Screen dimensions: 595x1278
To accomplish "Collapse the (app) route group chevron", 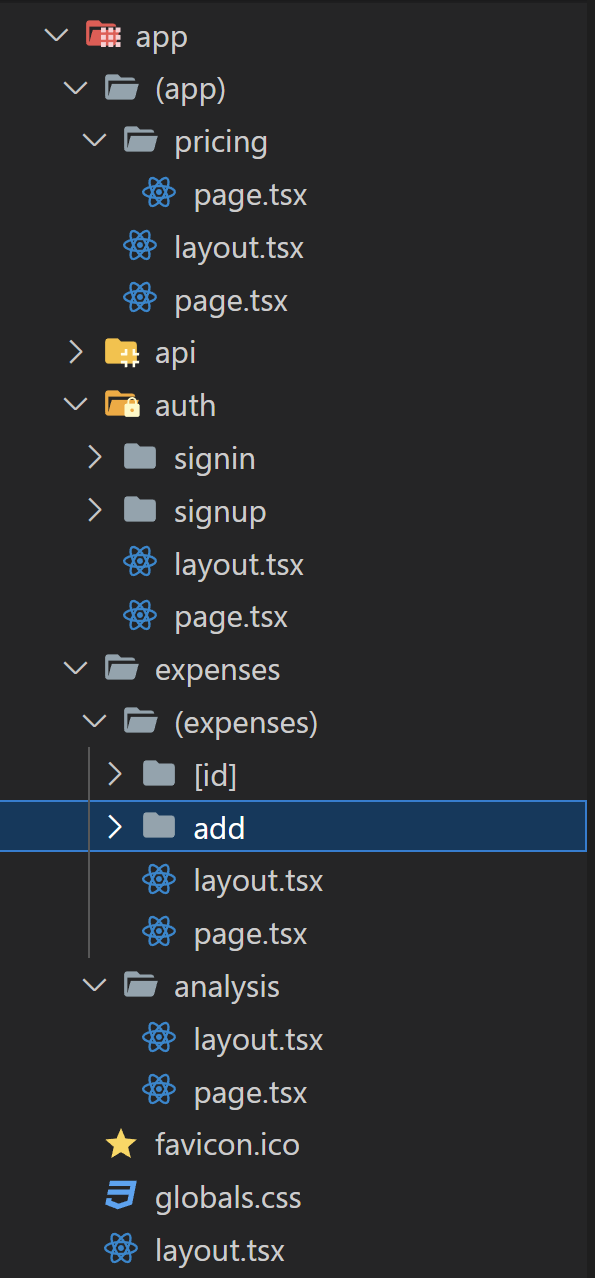I will pyautogui.click(x=75, y=89).
